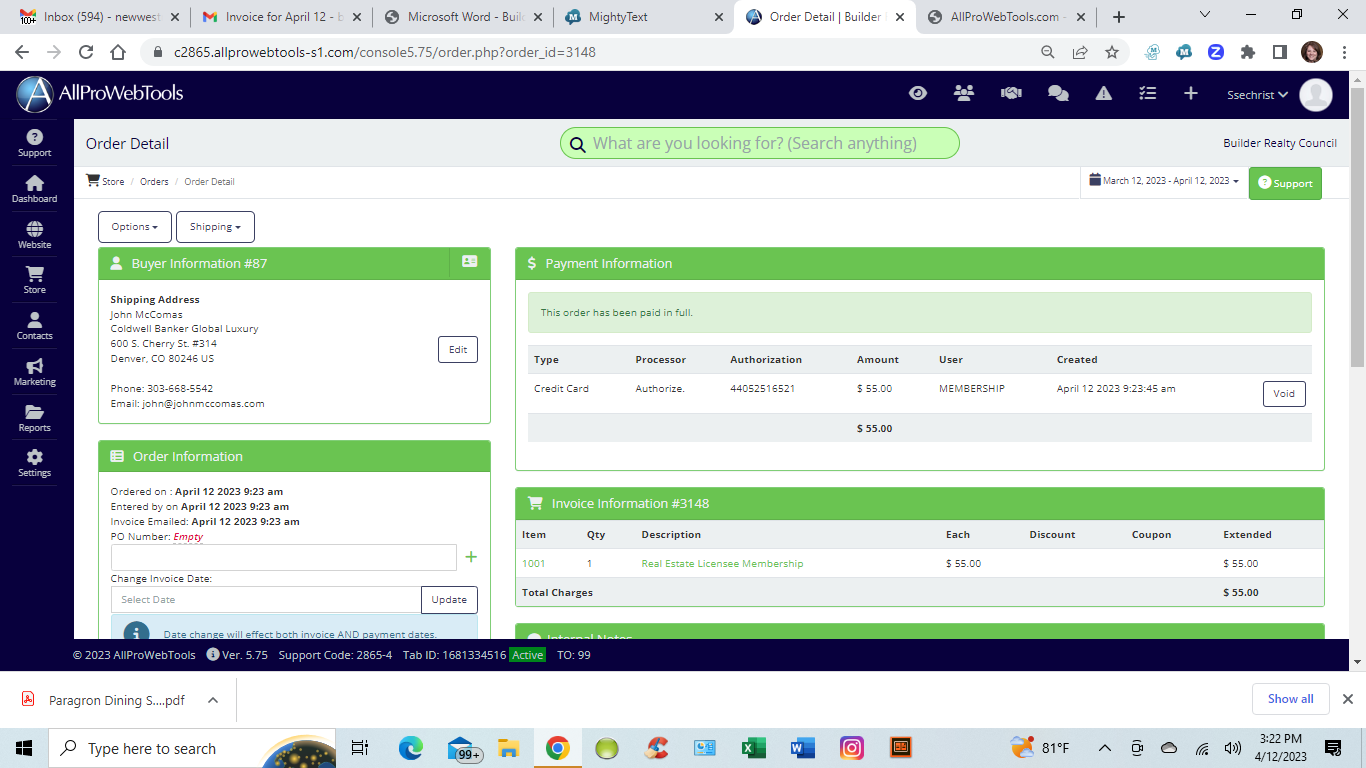
Task: Open a new browser tab
Action: pyautogui.click(x=1118, y=17)
